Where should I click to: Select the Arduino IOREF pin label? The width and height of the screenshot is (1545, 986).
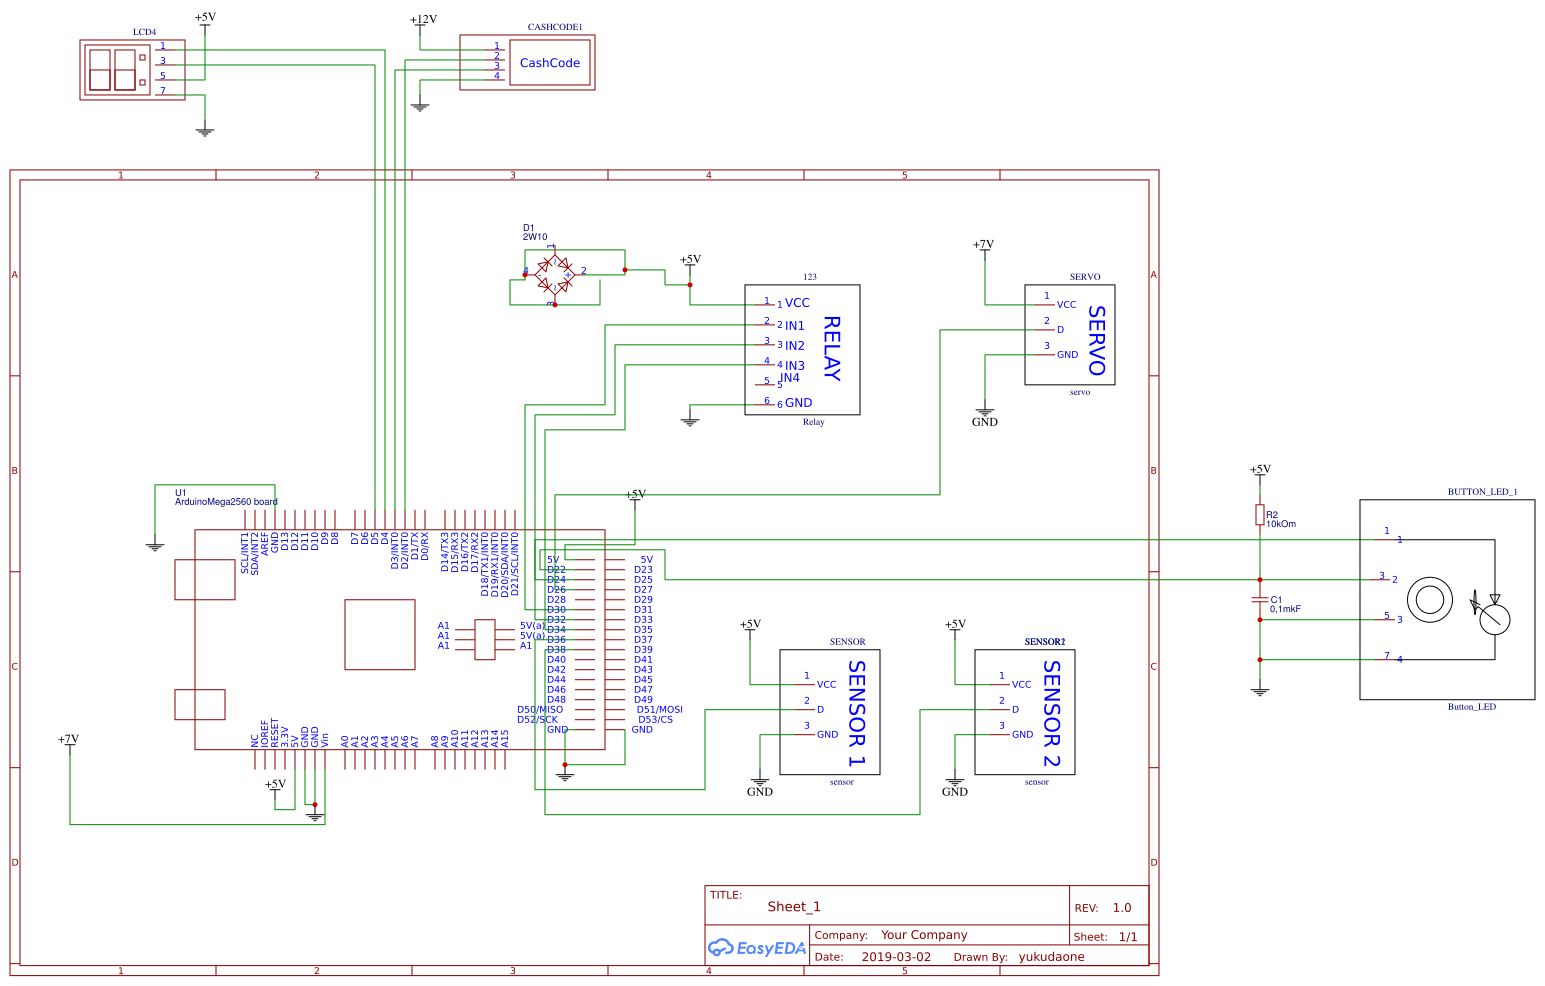(265, 734)
